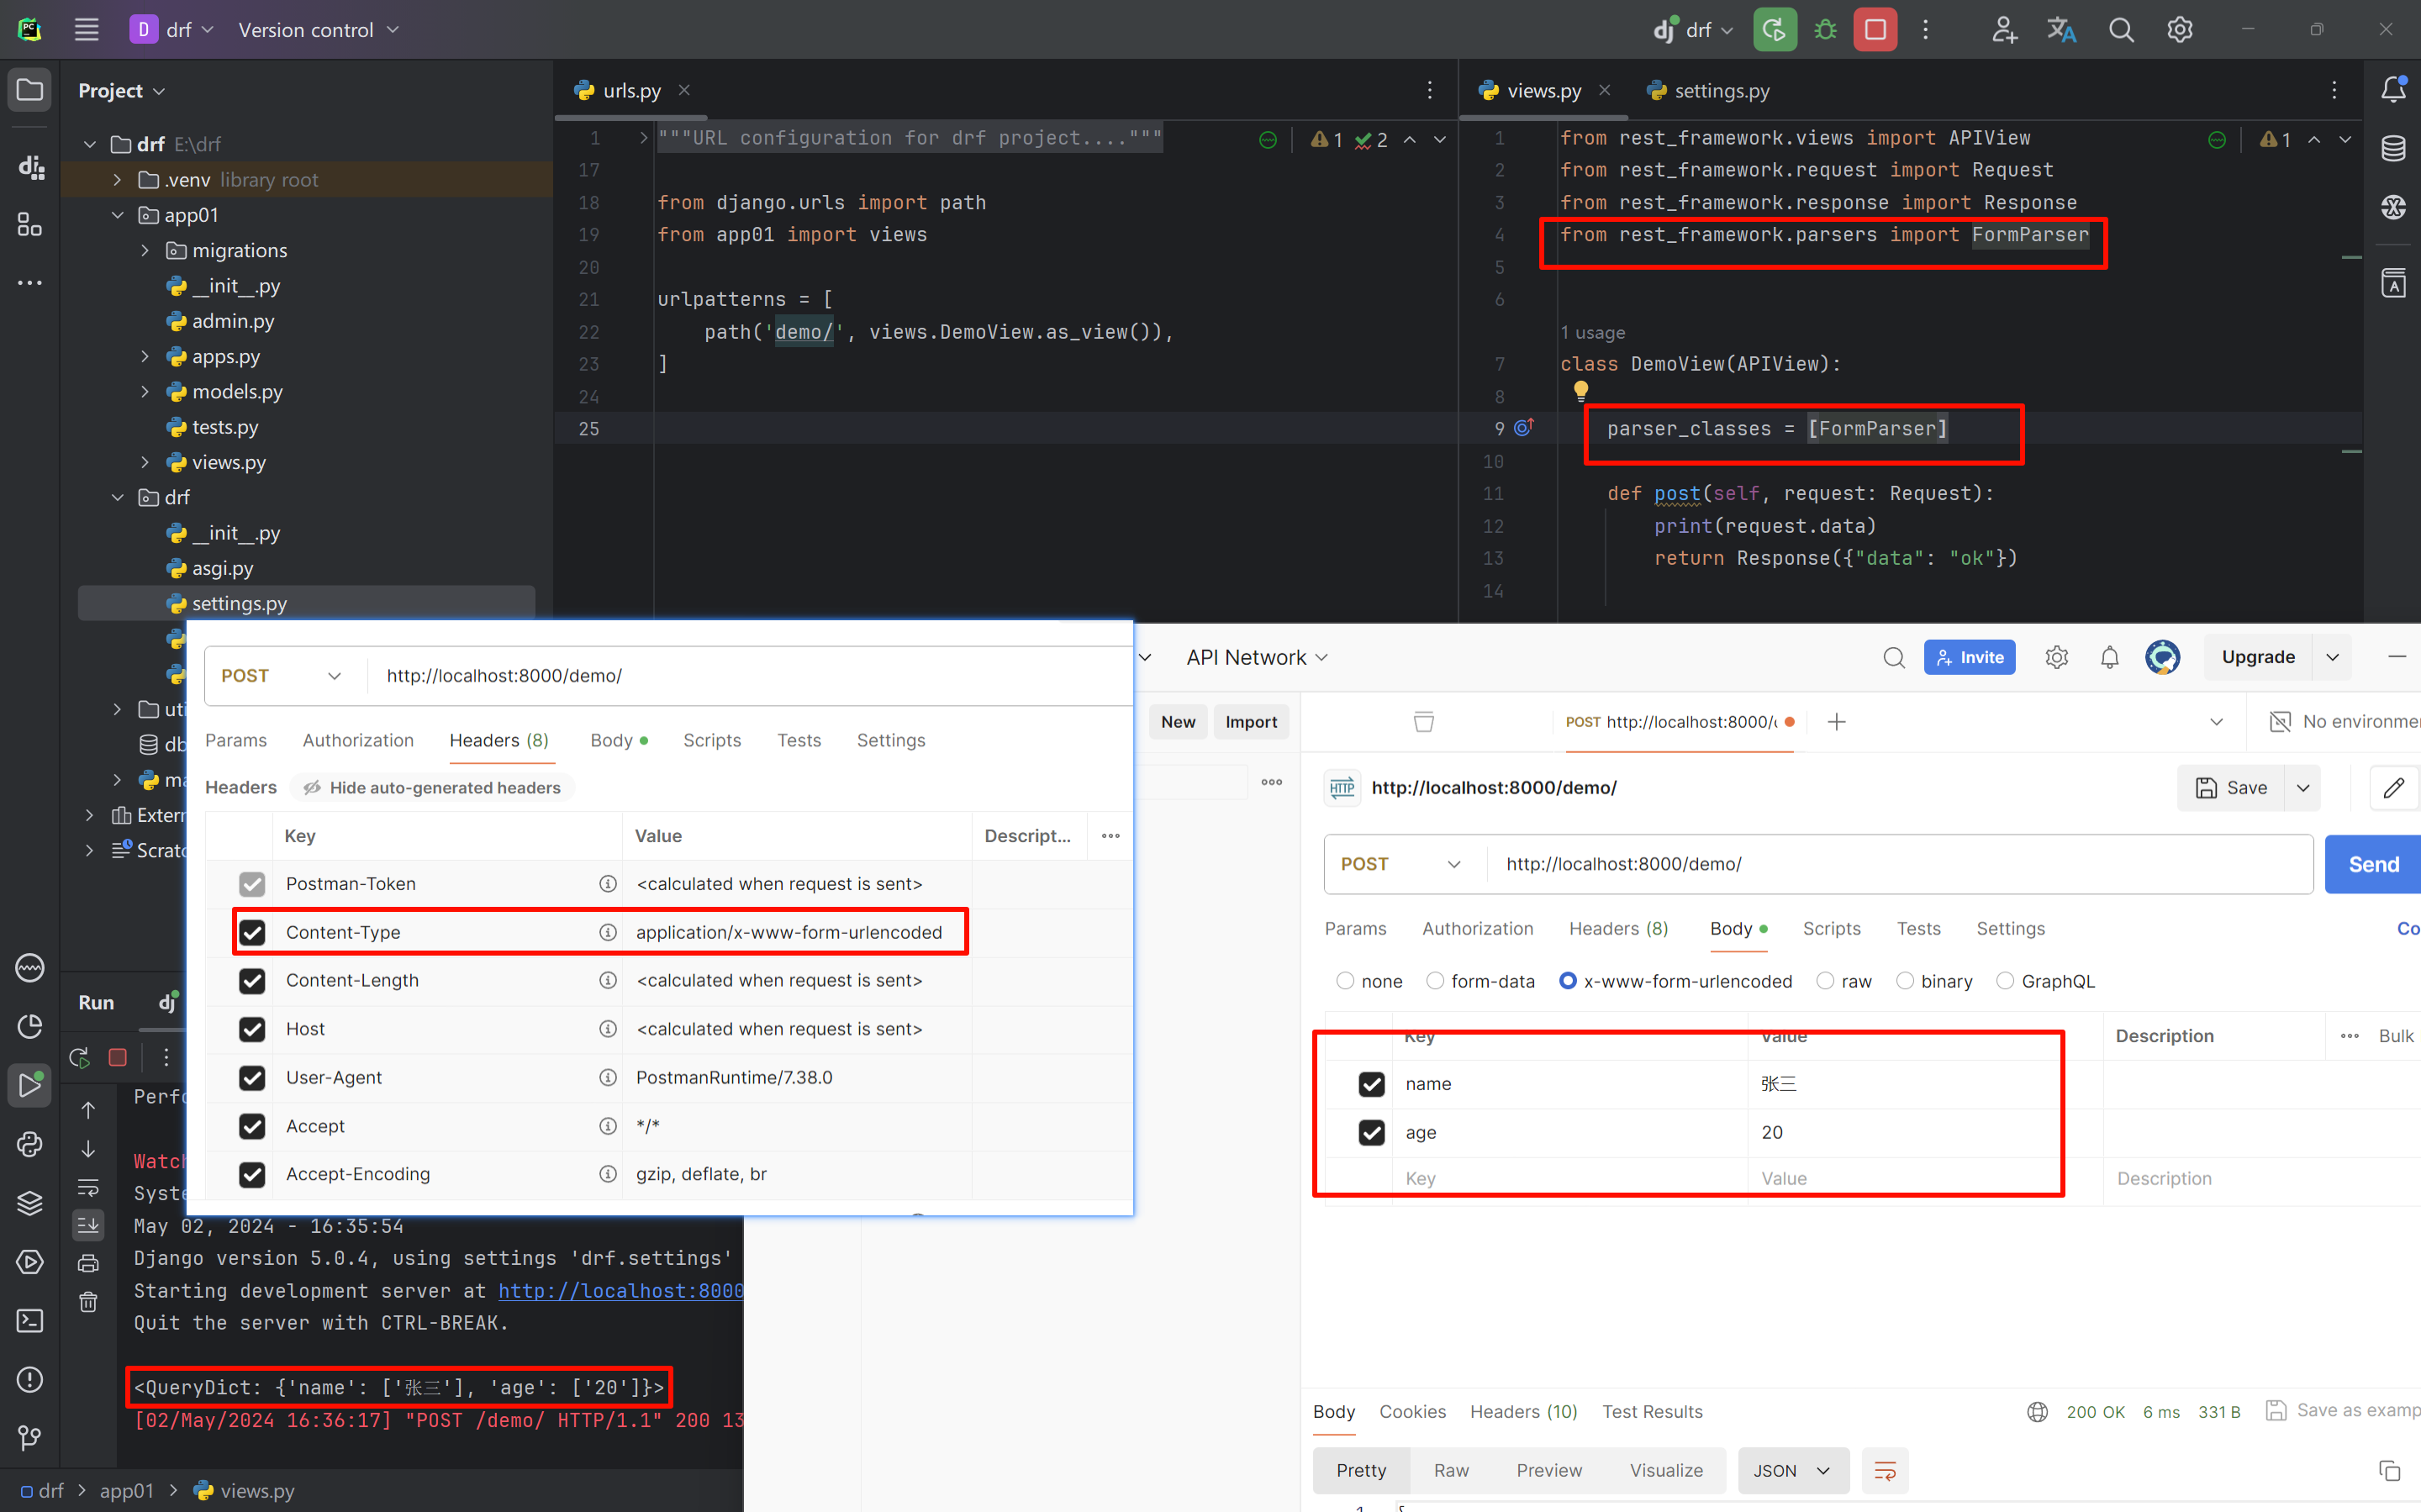Open the Notifications bell in PyCharm
This screenshot has width=2421, height=1512.
coord(2393,90)
